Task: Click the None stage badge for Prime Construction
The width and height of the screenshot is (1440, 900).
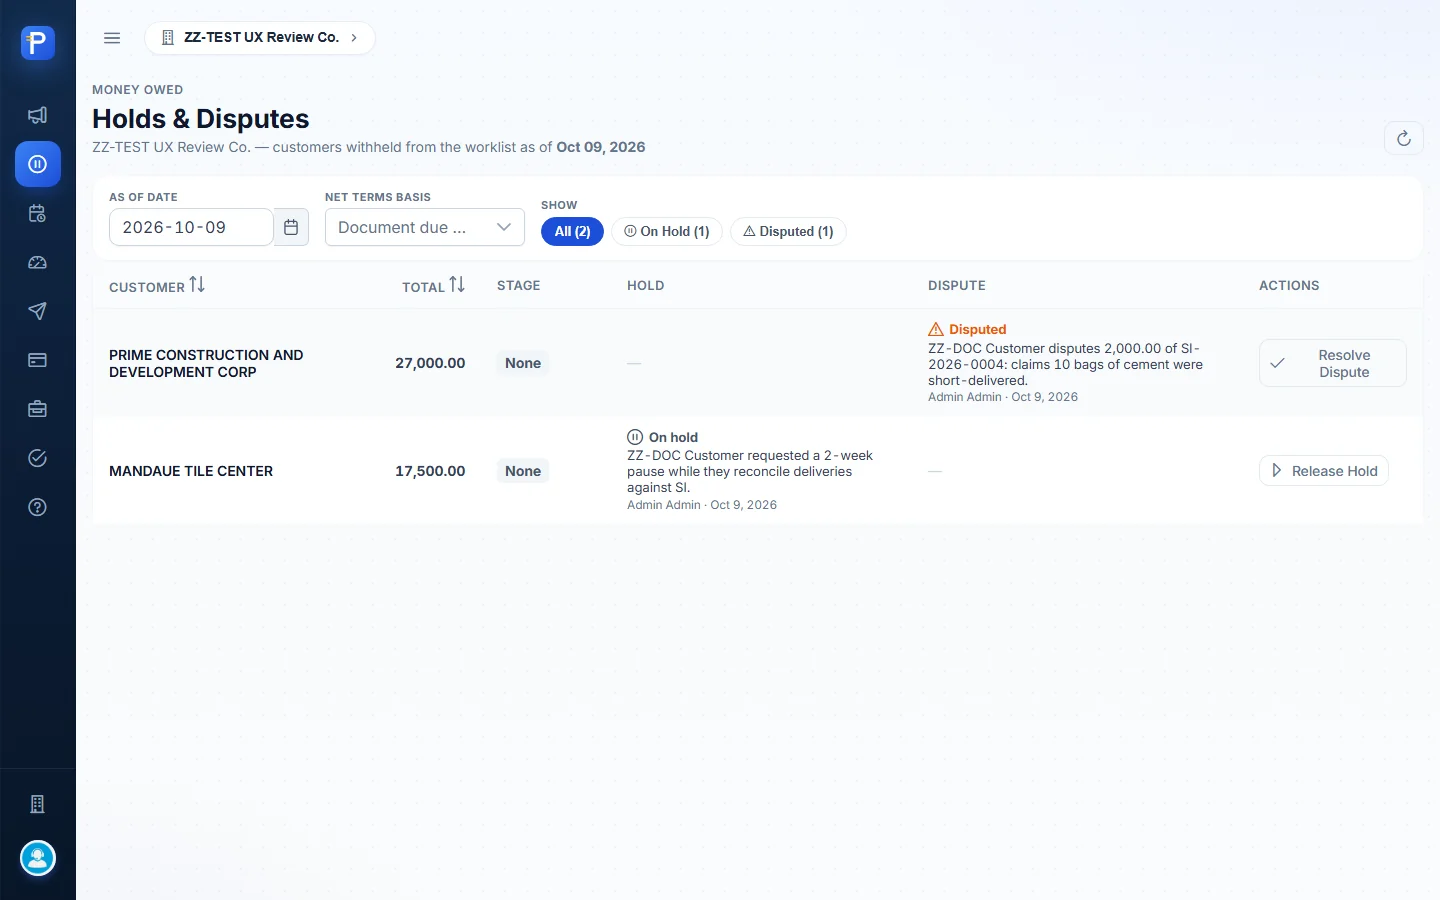Action: 523,363
